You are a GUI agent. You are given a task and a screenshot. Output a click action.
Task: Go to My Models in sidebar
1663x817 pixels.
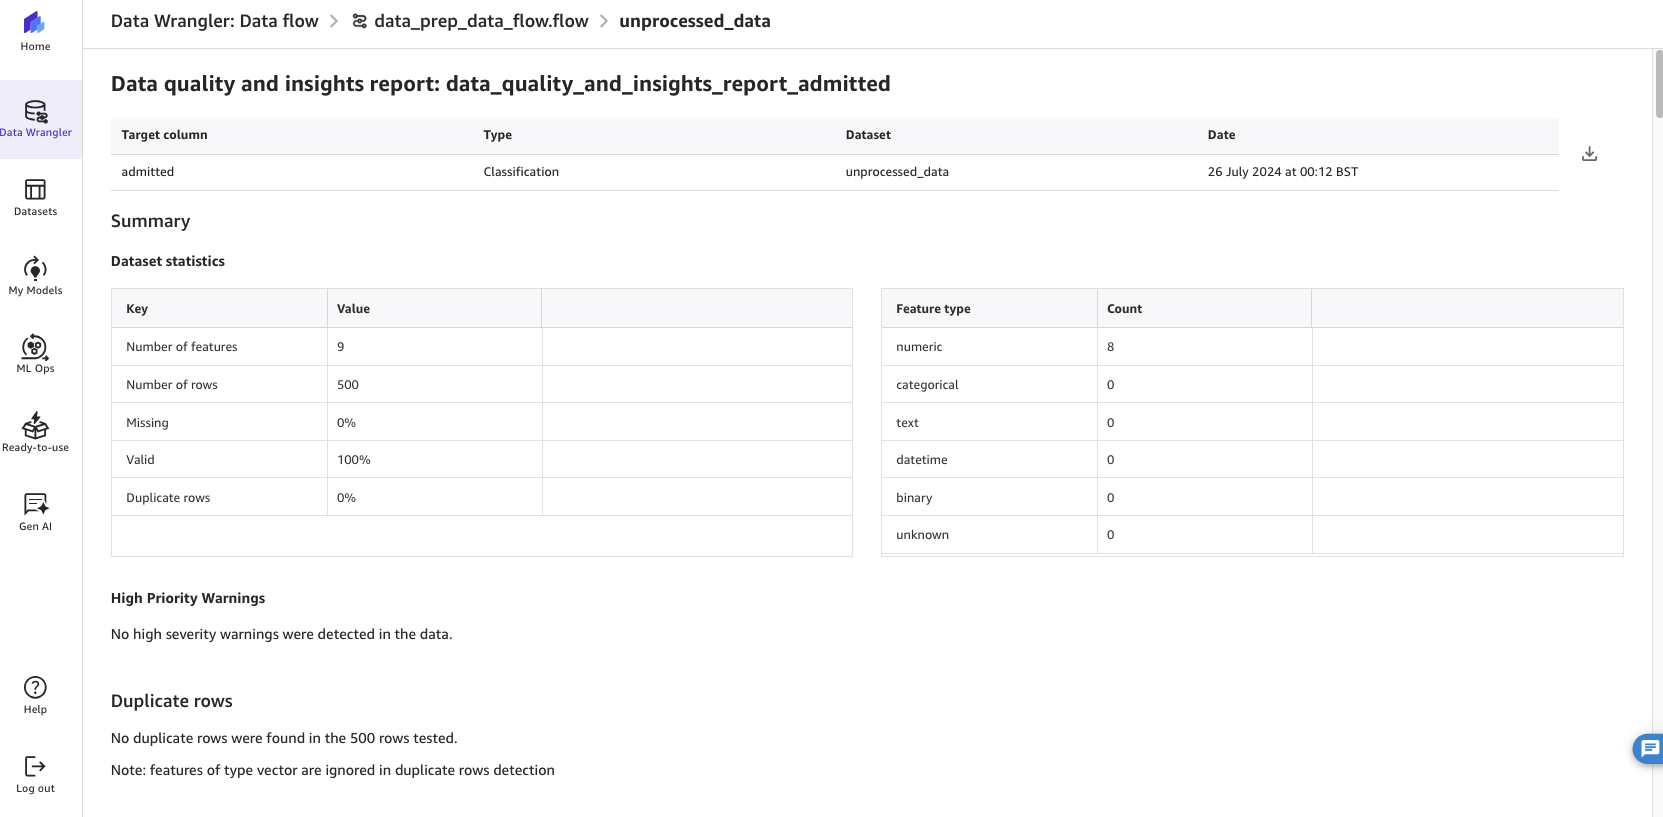(35, 276)
